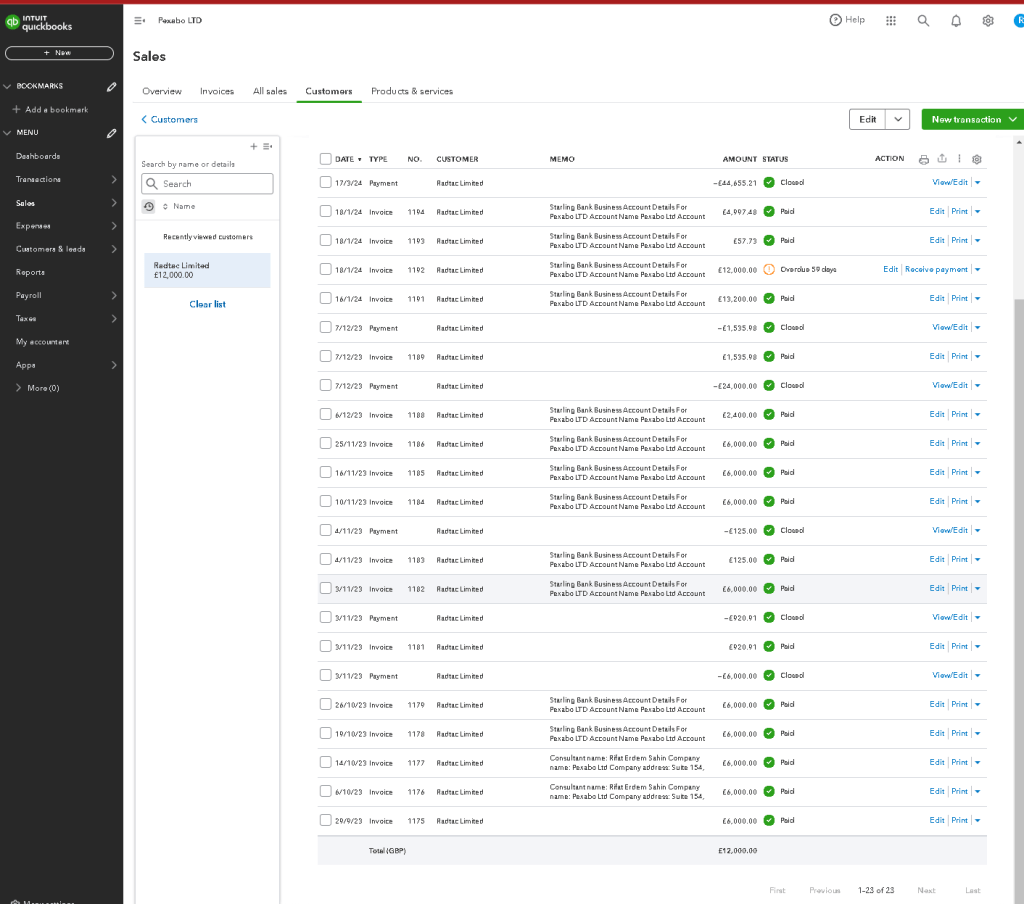1024x904 pixels.
Task: Click the Edit button
Action: pos(867,120)
